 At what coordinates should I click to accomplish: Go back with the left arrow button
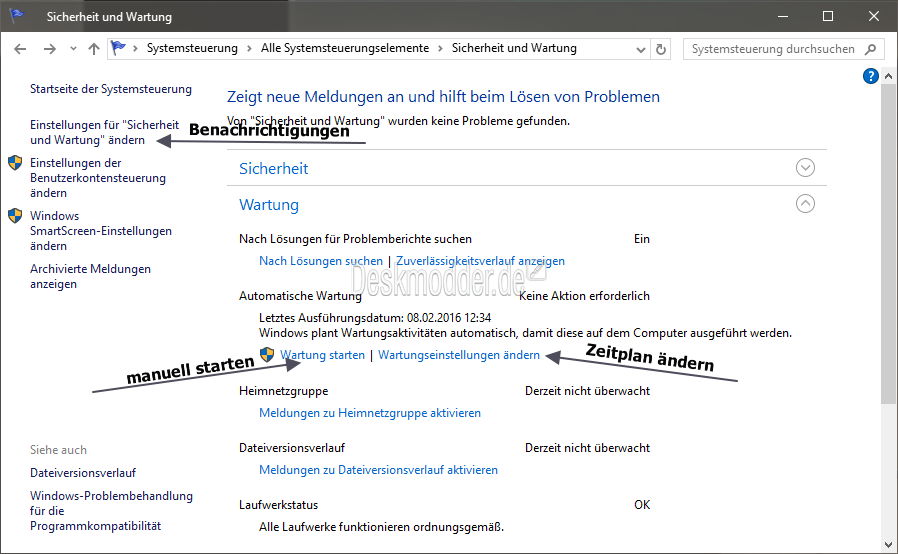click(20, 49)
